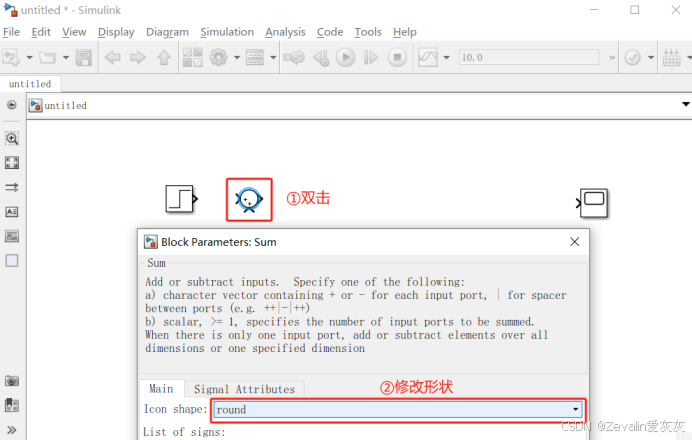Expand the breadcrumb path dropdown arrow
692x440 pixels.
(x=685, y=105)
